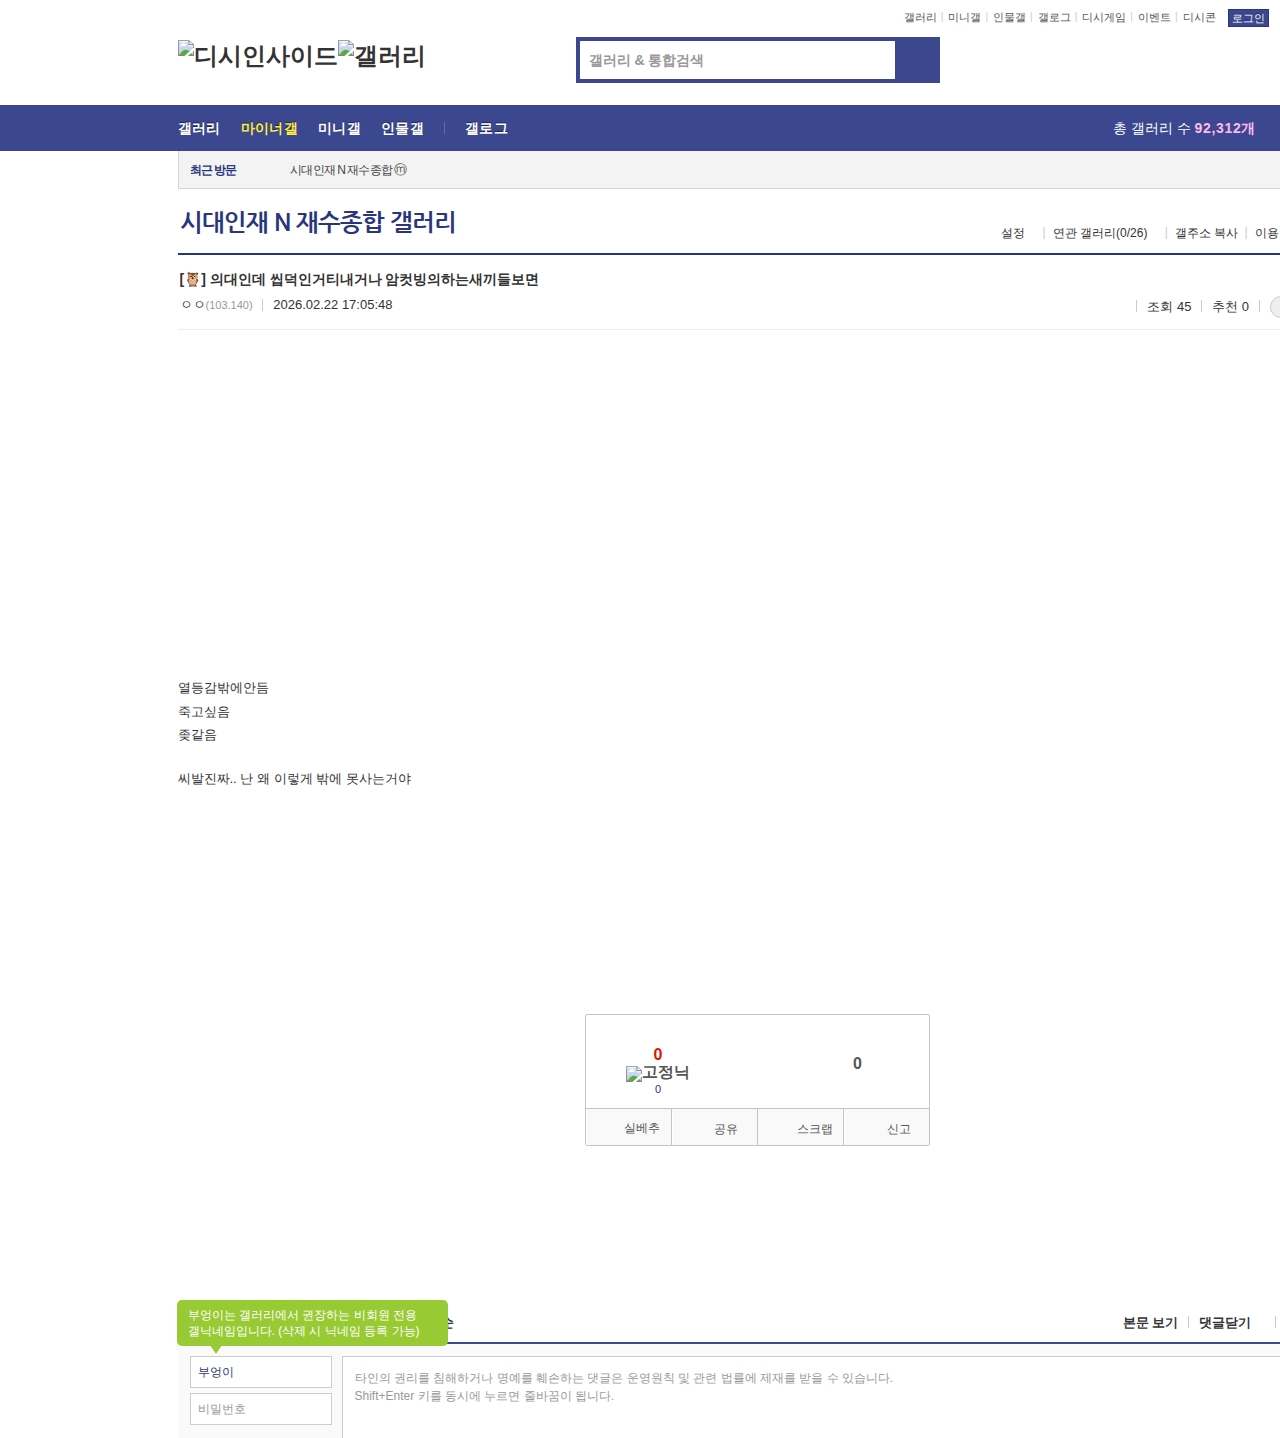Open gallery 설정 menu

(x=1013, y=233)
